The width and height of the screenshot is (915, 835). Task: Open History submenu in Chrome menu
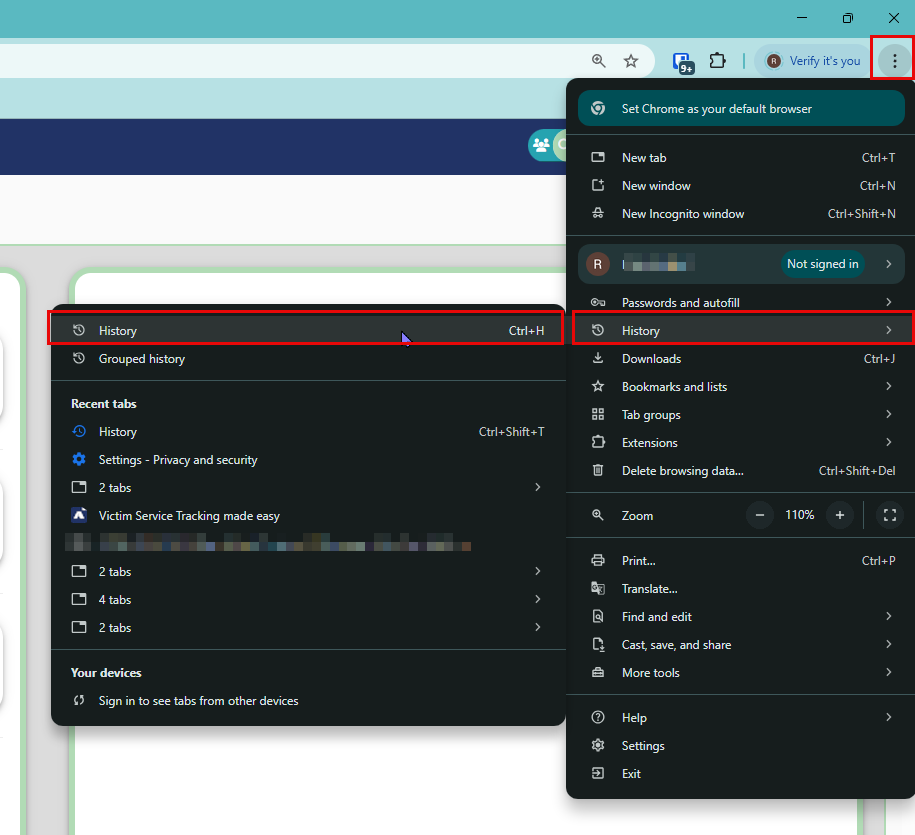pyautogui.click(x=741, y=330)
